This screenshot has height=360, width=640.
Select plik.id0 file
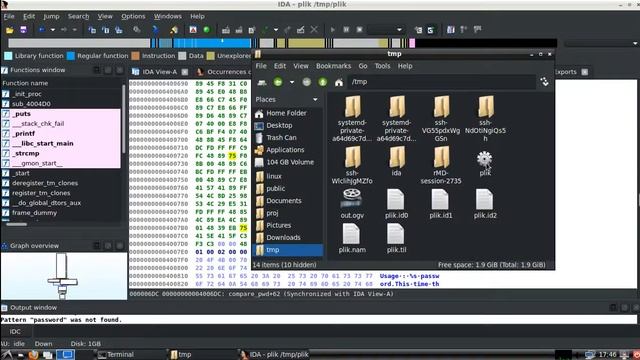396,204
